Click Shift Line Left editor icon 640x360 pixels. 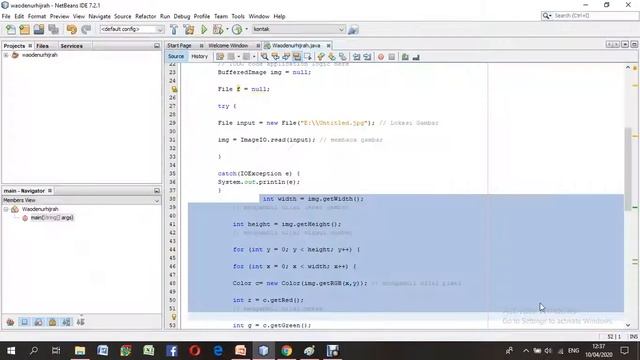[x=356, y=57]
